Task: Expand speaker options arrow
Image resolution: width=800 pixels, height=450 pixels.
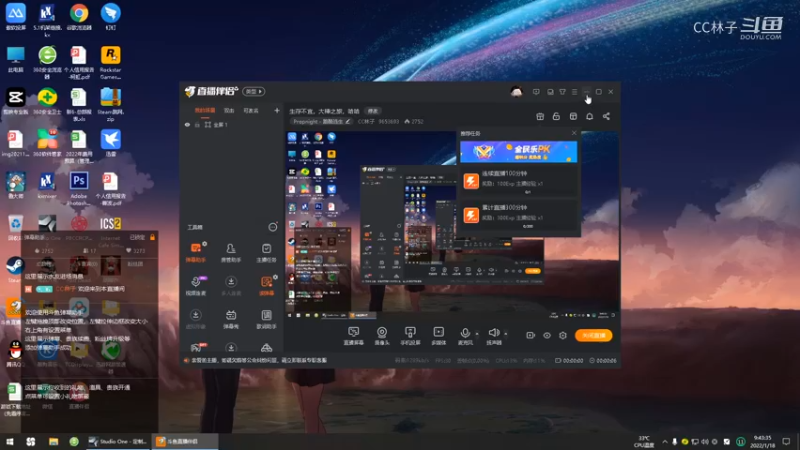Action: (506, 334)
